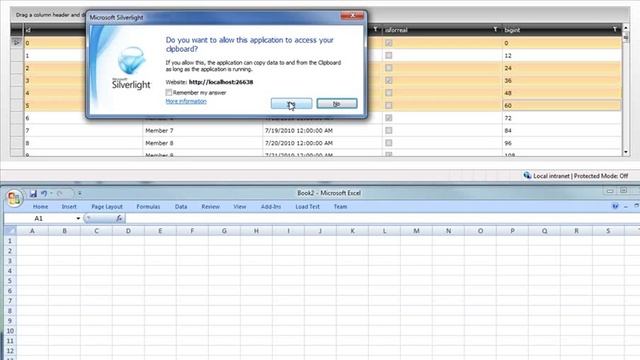This screenshot has height=360, width=640.
Task: Click the Name Box showing A1
Action: tap(39, 218)
